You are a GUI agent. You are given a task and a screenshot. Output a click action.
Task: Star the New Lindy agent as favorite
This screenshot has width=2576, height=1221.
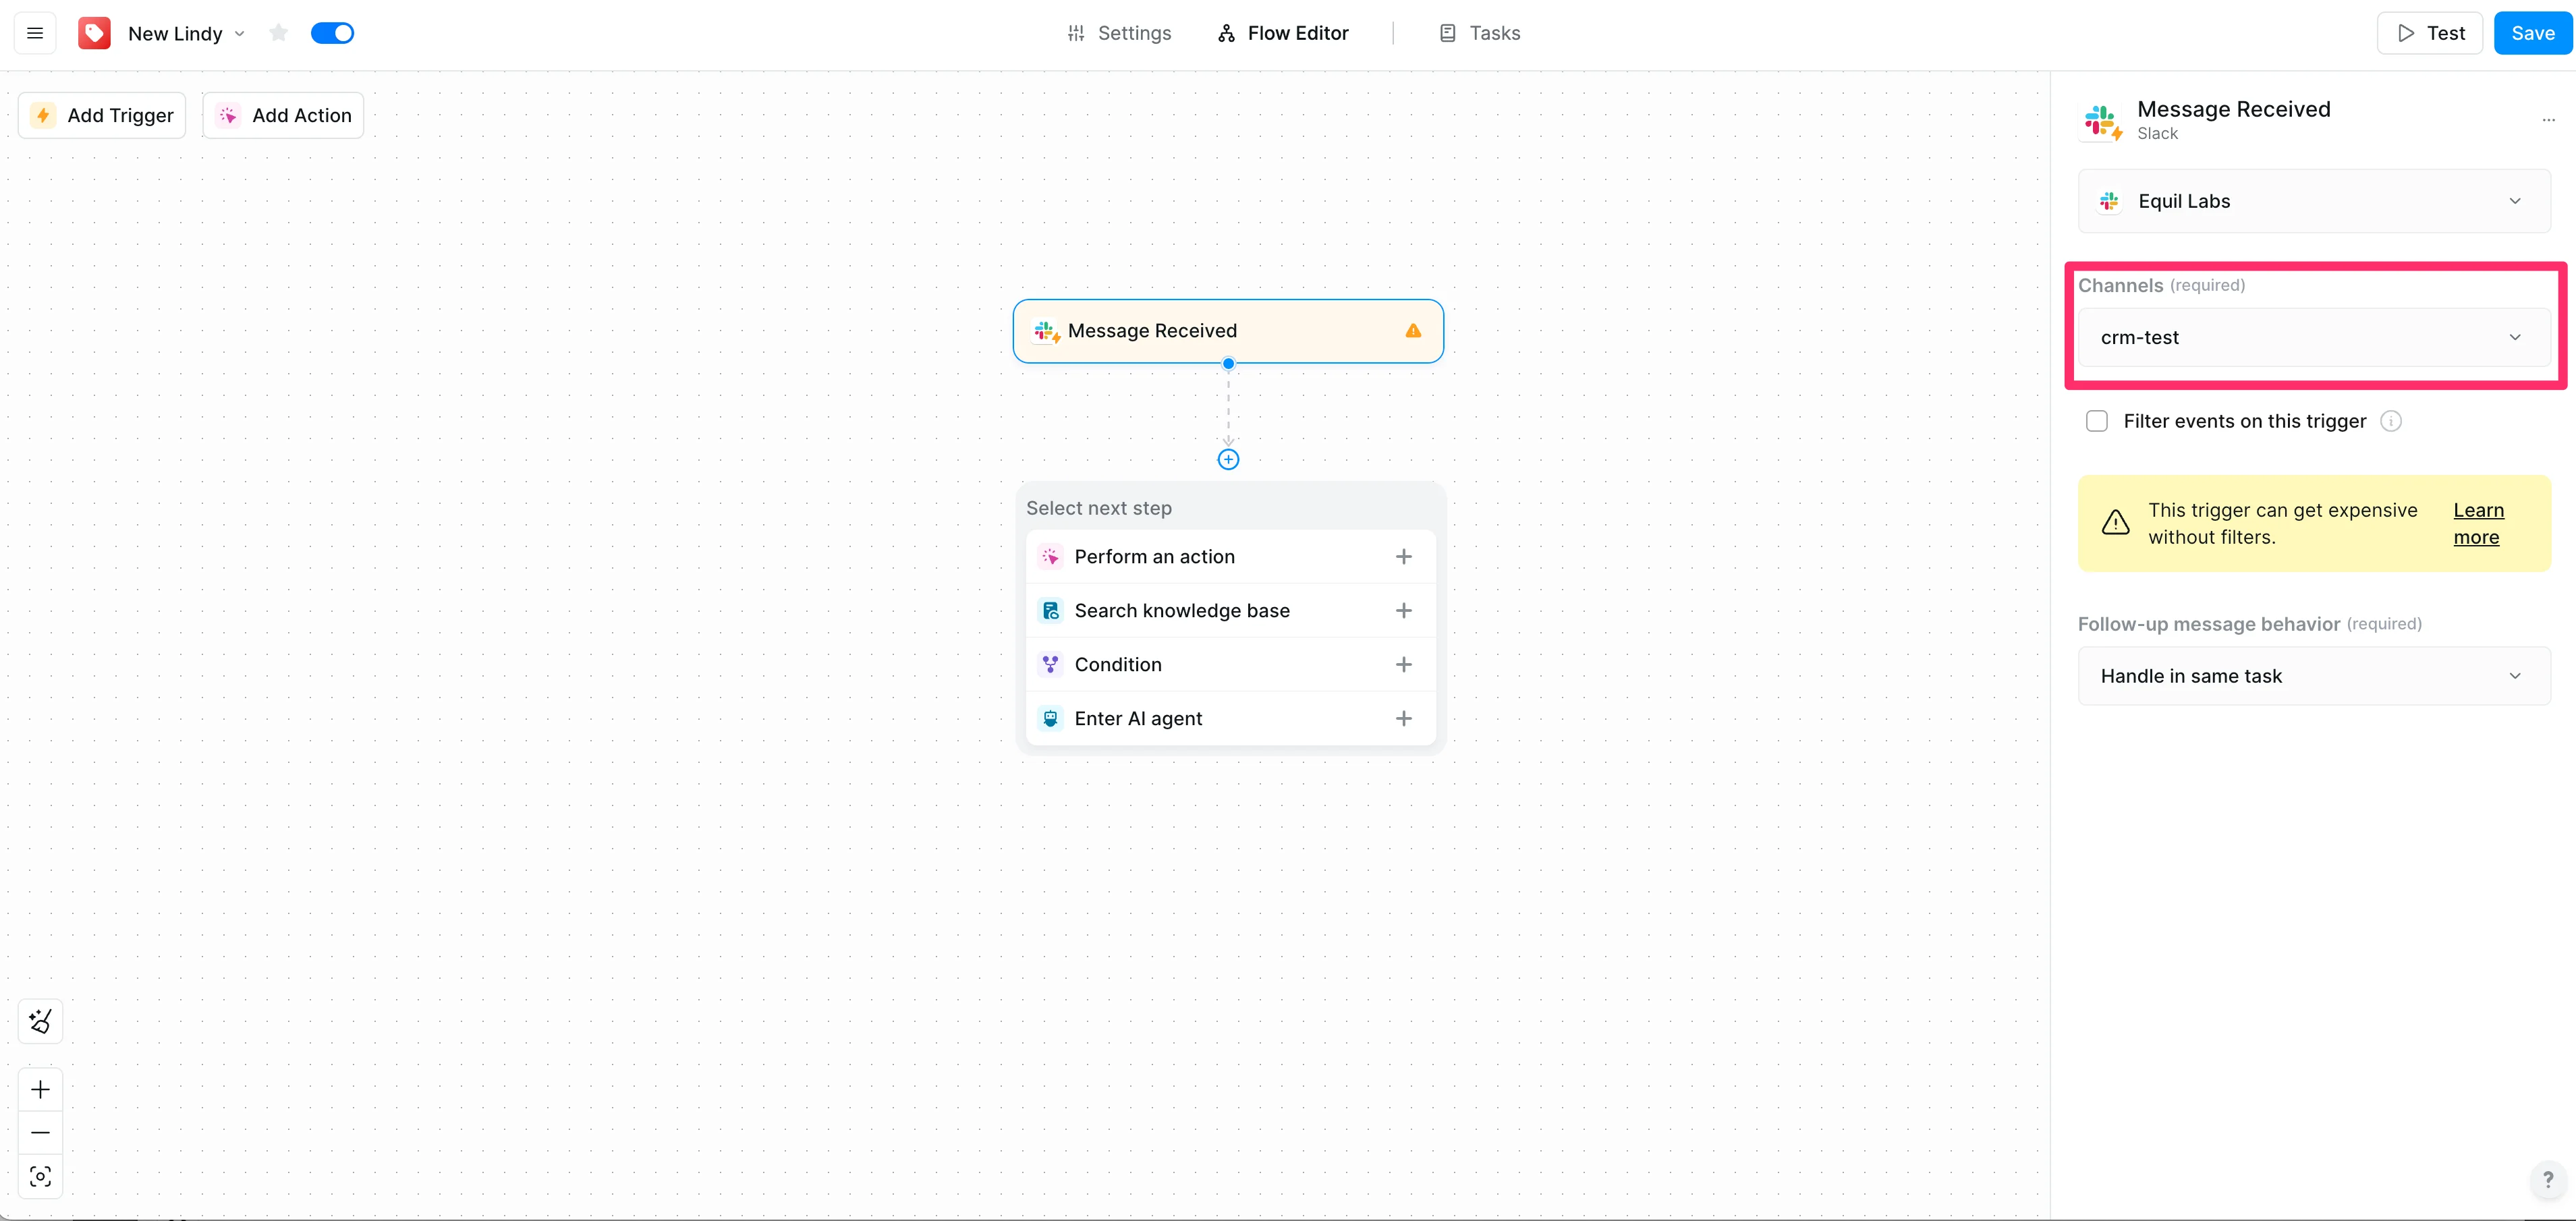tap(279, 33)
